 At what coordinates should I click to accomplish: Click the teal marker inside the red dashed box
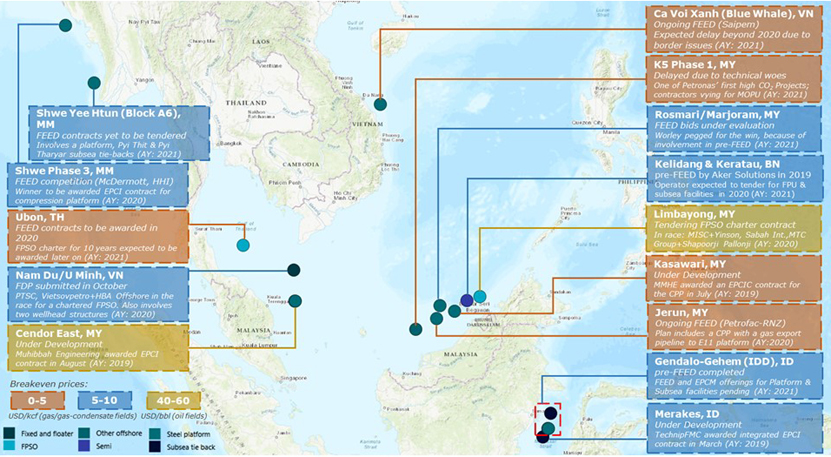[549, 427]
